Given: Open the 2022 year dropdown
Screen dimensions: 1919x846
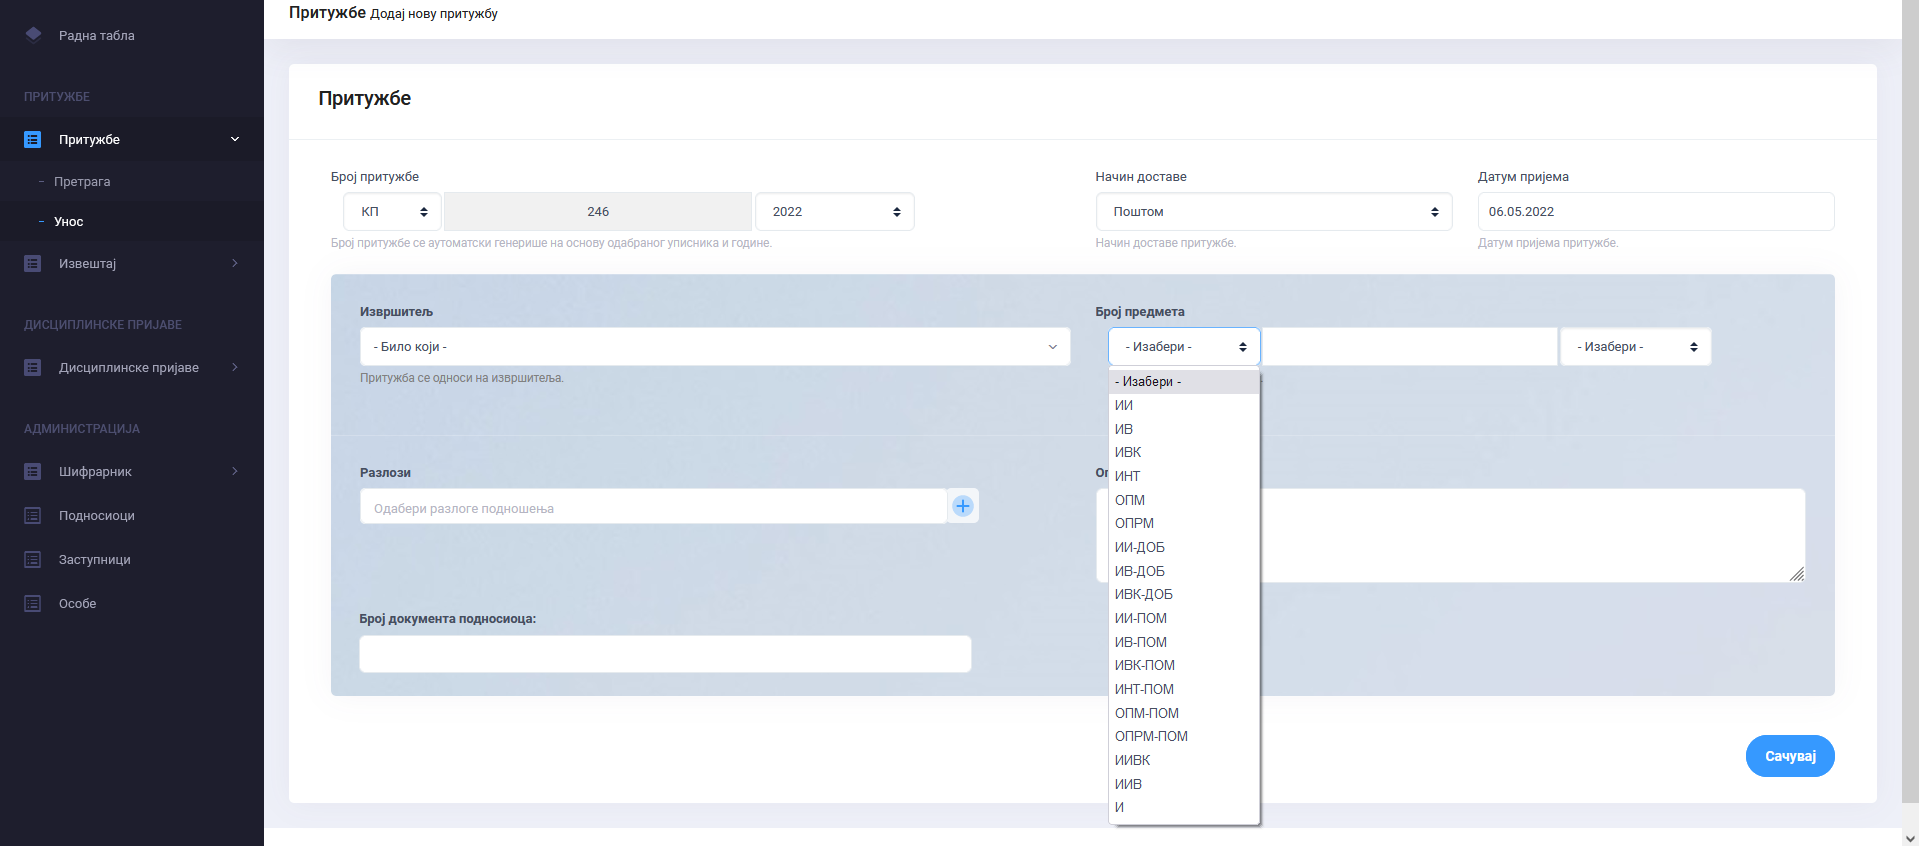Looking at the screenshot, I should (834, 212).
